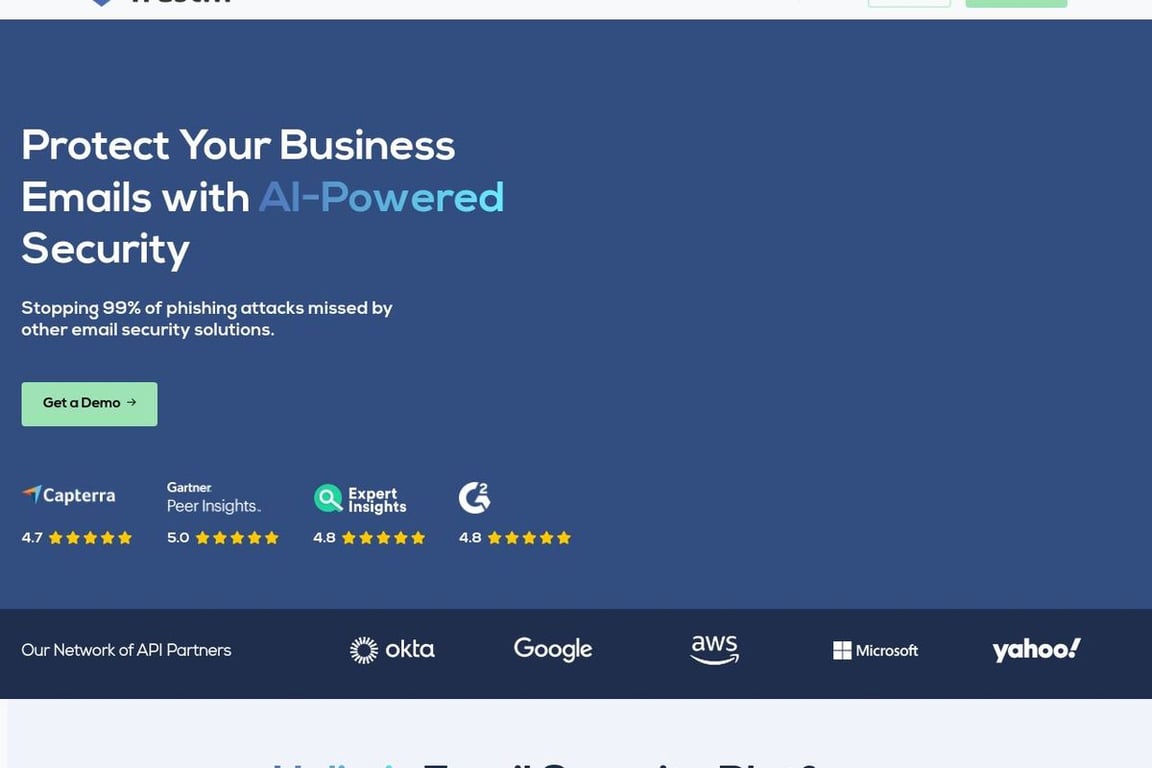Click the Our Network of API Partners text
Image resolution: width=1152 pixels, height=768 pixels.
126,649
